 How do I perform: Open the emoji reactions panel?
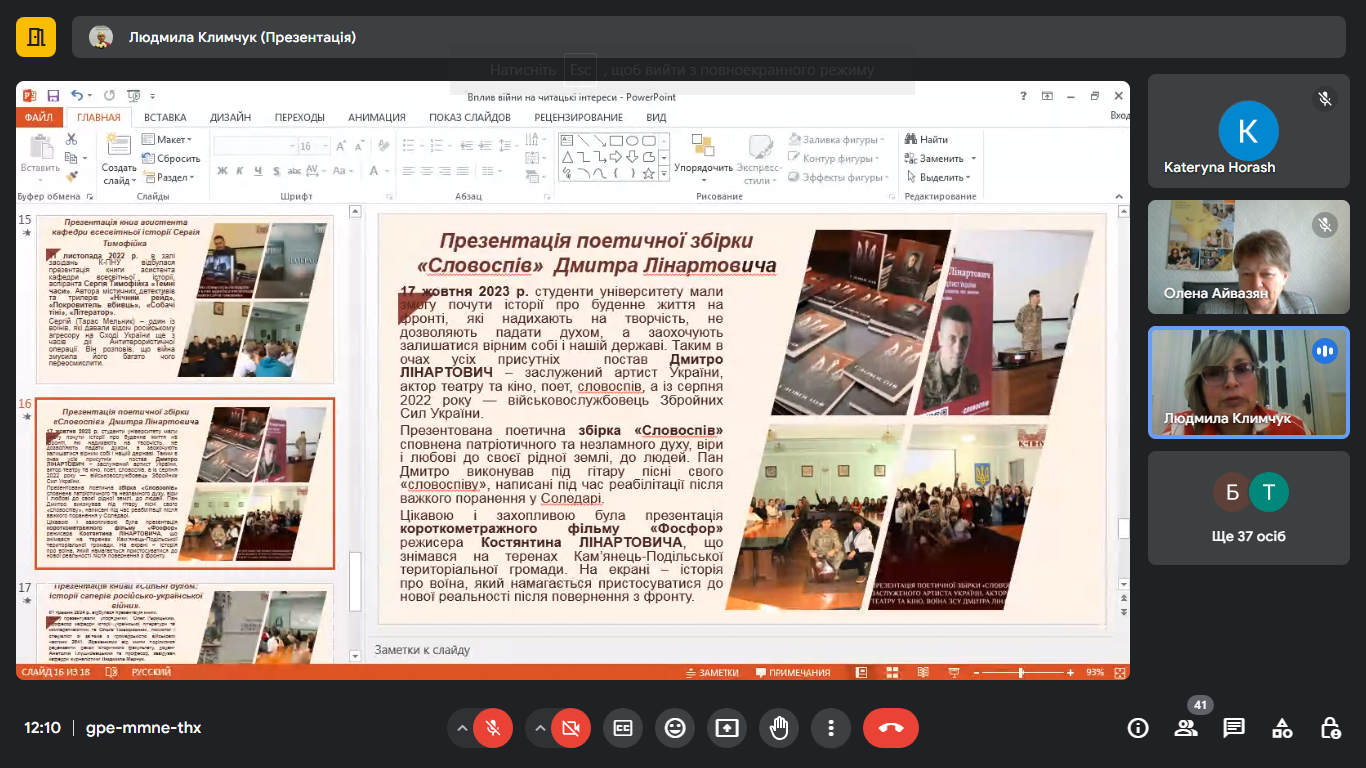[x=675, y=728]
